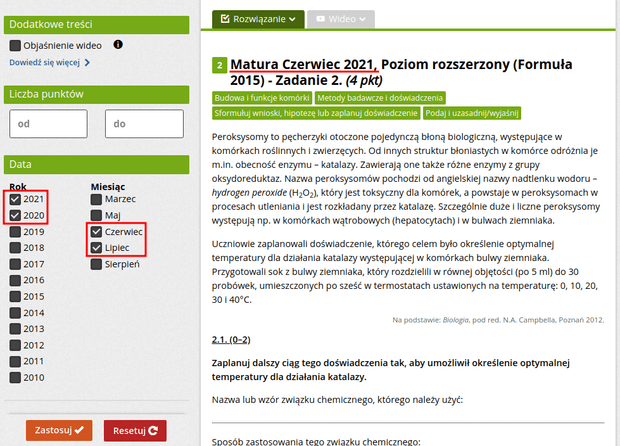Screen dimensions: 620x446
Task: Check the 2015 year checkbox
Action: 15,297
